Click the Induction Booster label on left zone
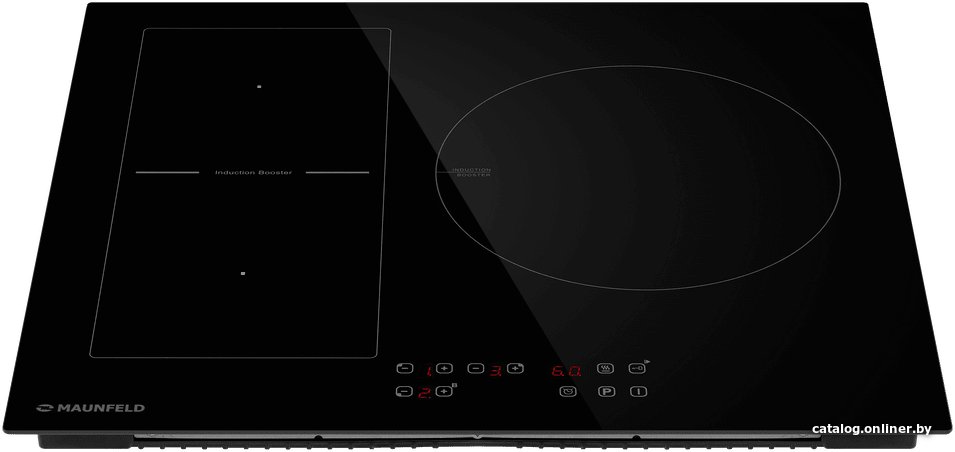The height and width of the screenshot is (452, 955). click(253, 173)
